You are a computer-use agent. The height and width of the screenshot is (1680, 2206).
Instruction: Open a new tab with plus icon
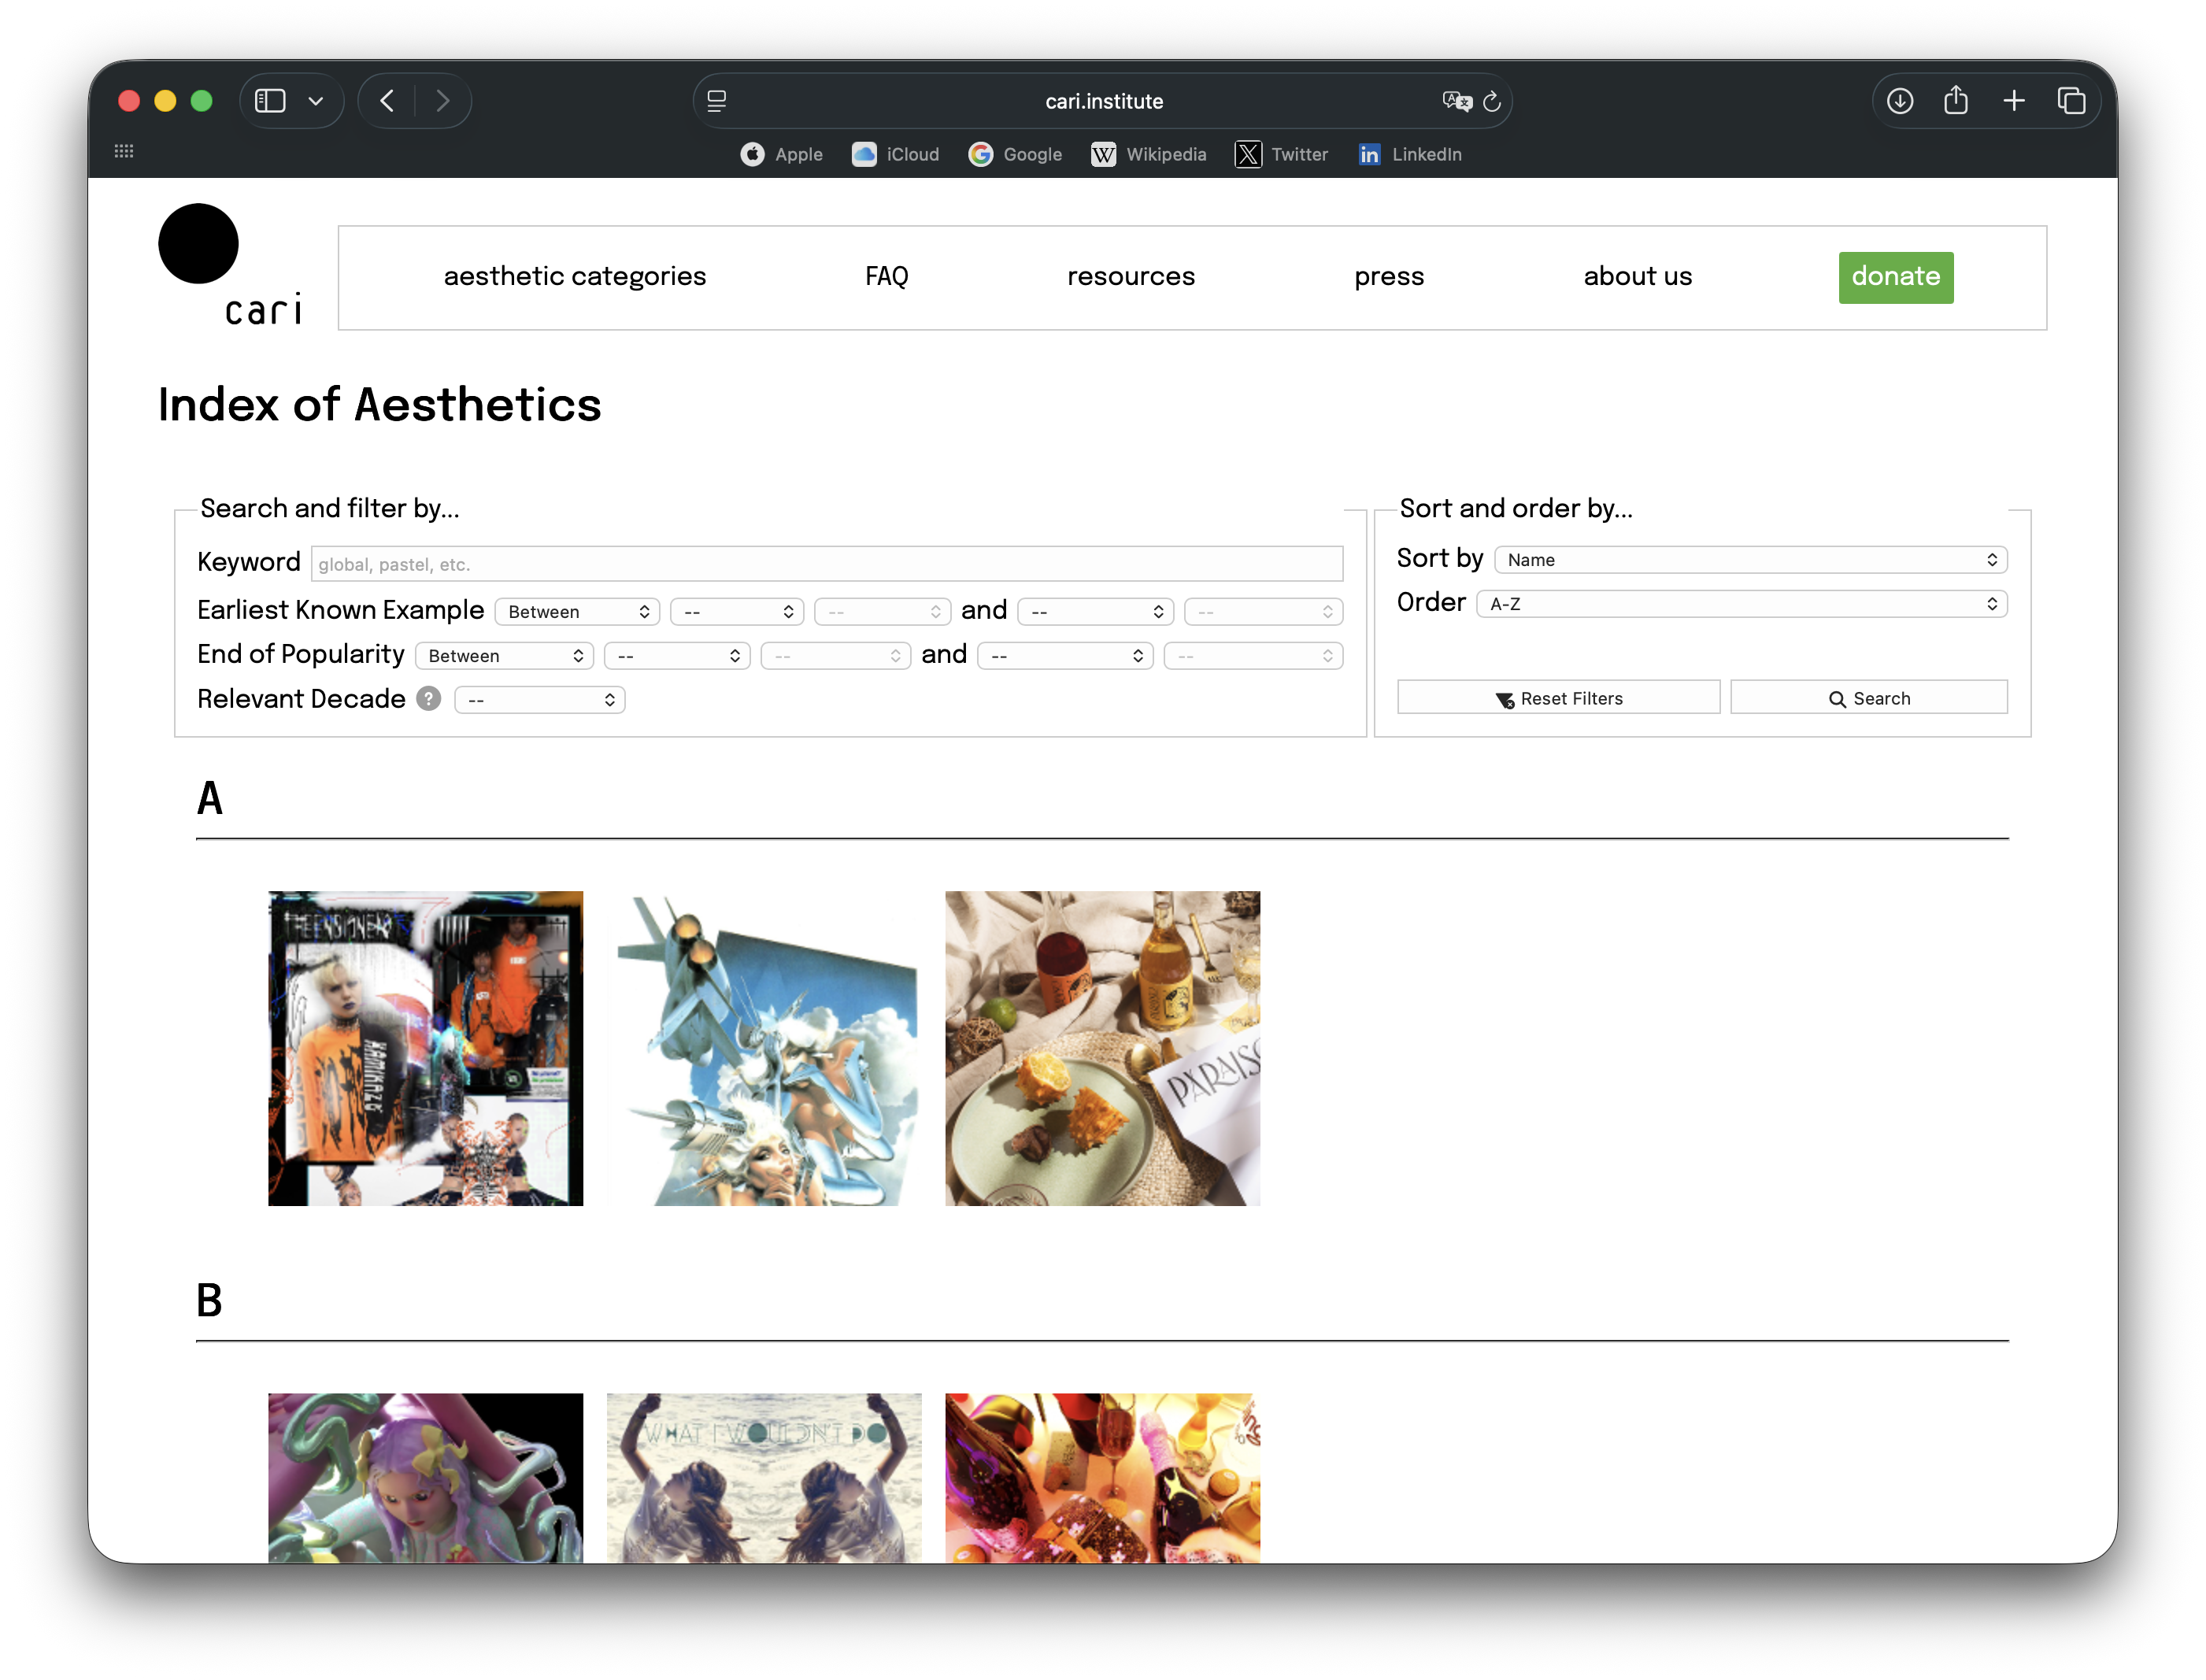coord(2014,101)
